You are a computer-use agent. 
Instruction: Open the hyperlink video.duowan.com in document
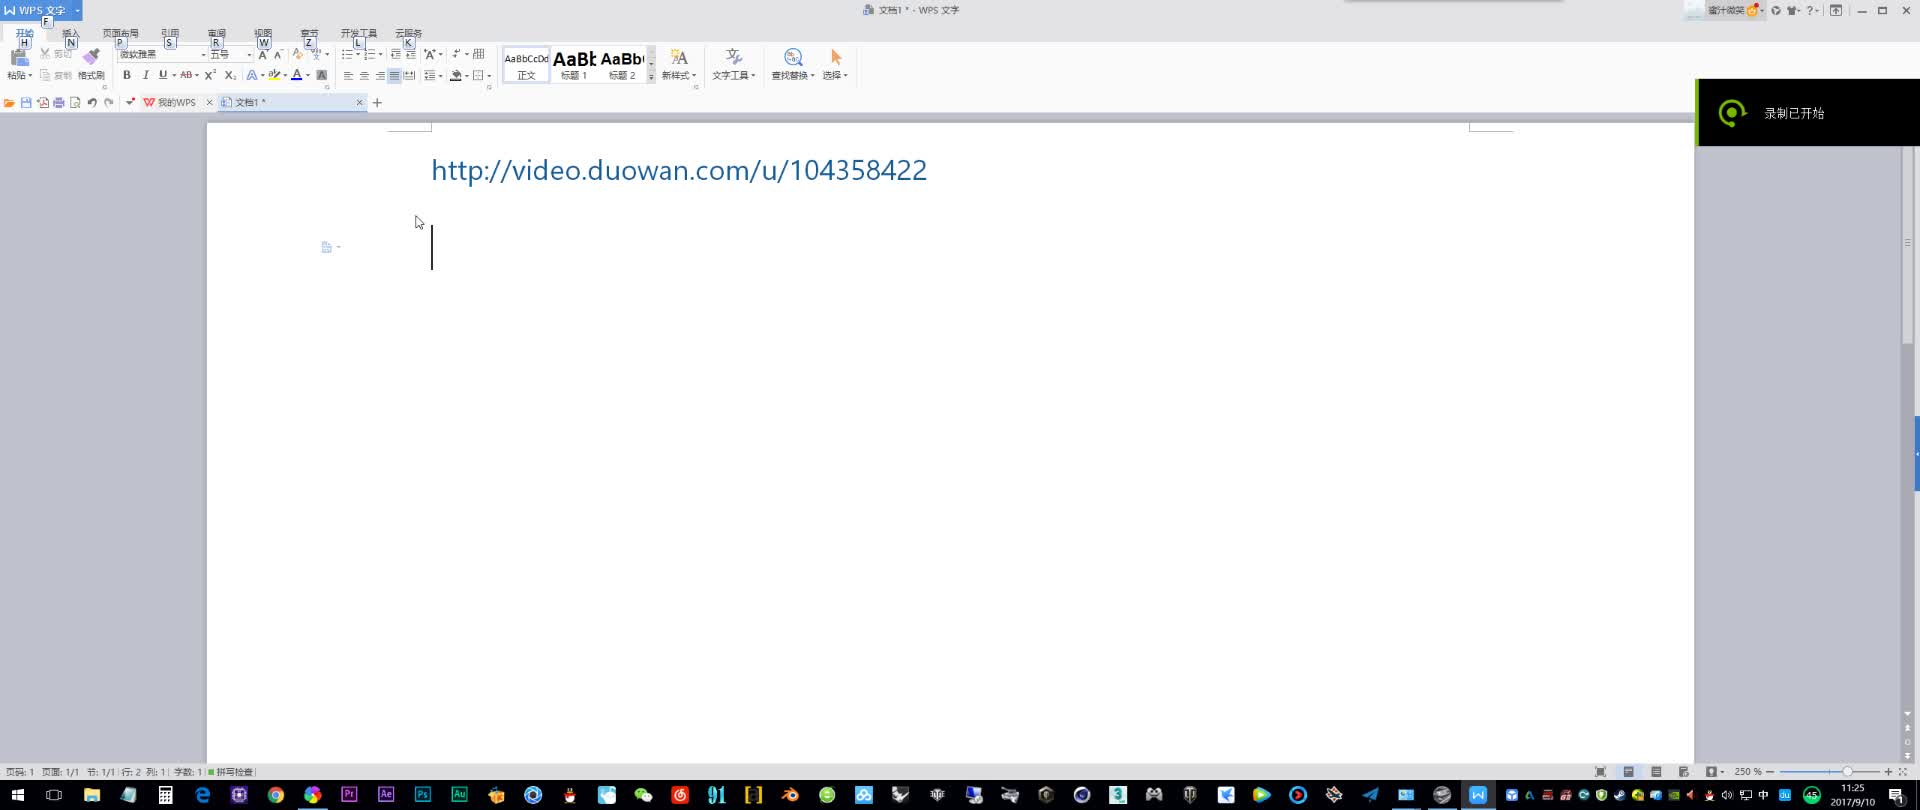click(679, 170)
